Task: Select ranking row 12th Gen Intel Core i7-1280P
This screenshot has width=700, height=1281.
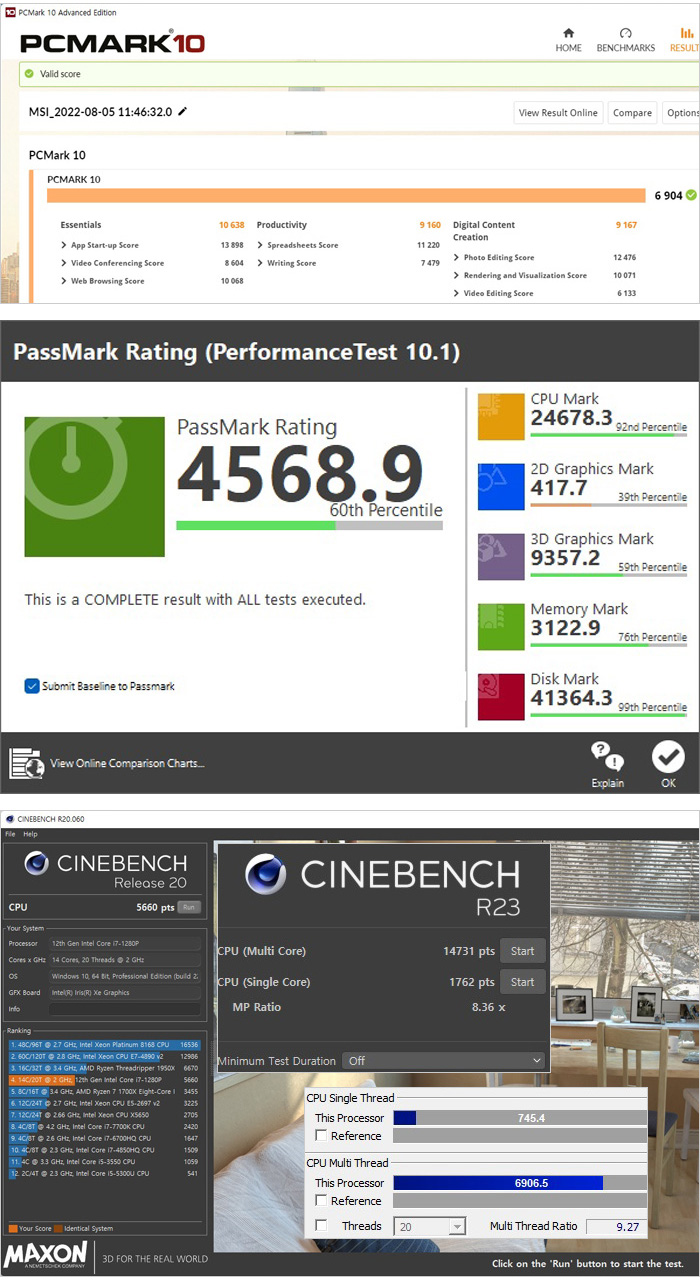Action: (x=104, y=1080)
